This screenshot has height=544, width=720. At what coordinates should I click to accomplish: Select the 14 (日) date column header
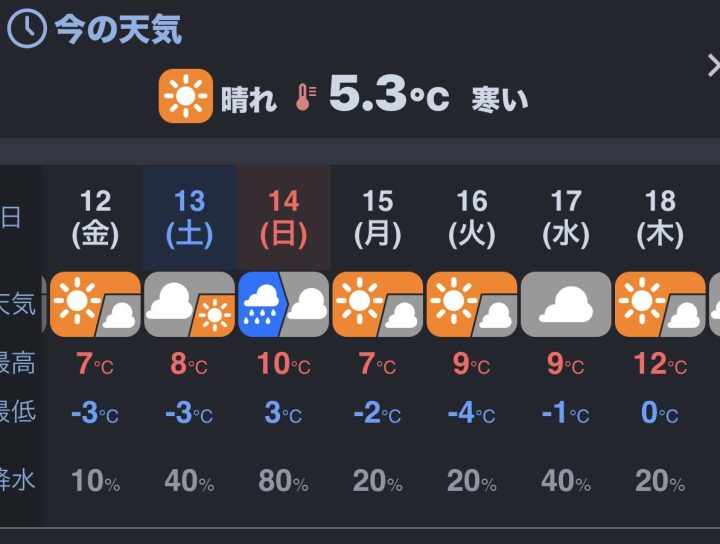click(x=283, y=218)
